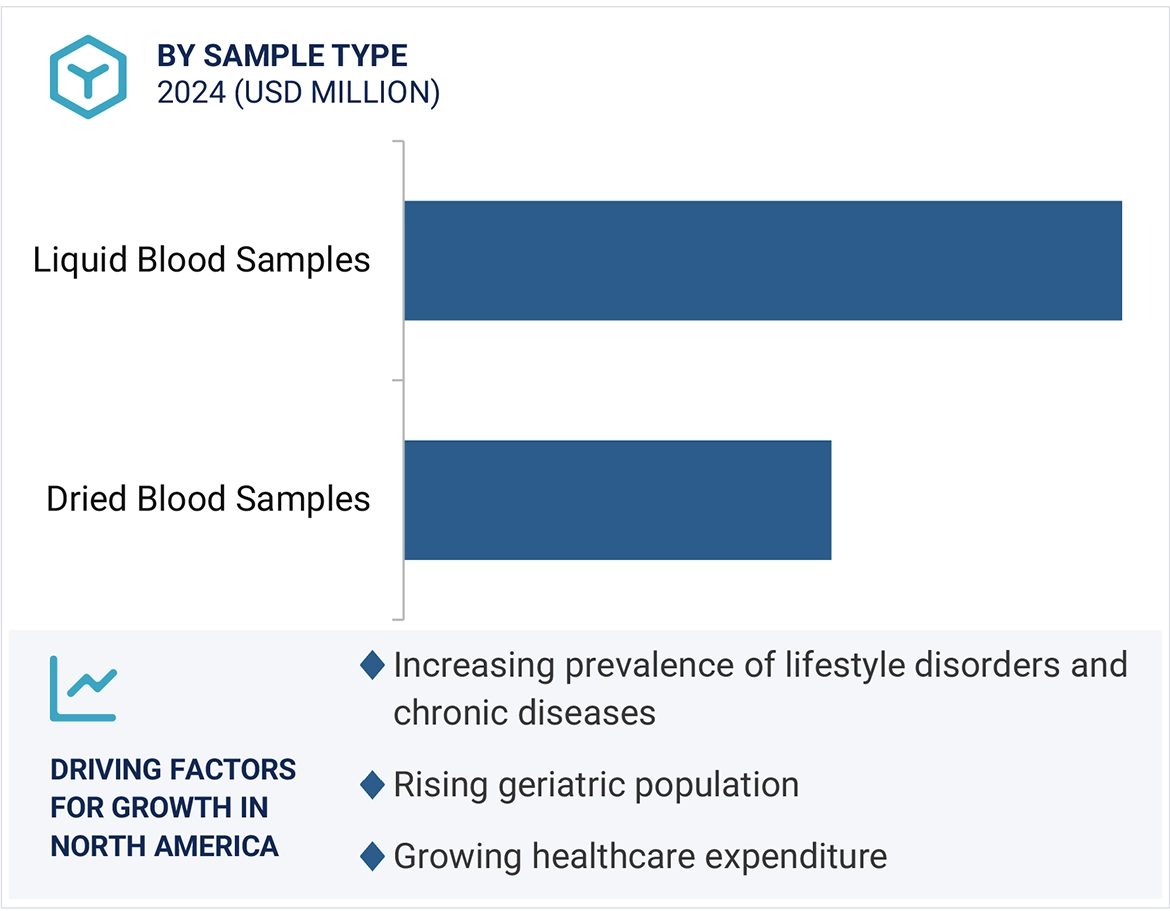Click the Increasing prevalence of lifestyle disorders line

click(x=760, y=665)
